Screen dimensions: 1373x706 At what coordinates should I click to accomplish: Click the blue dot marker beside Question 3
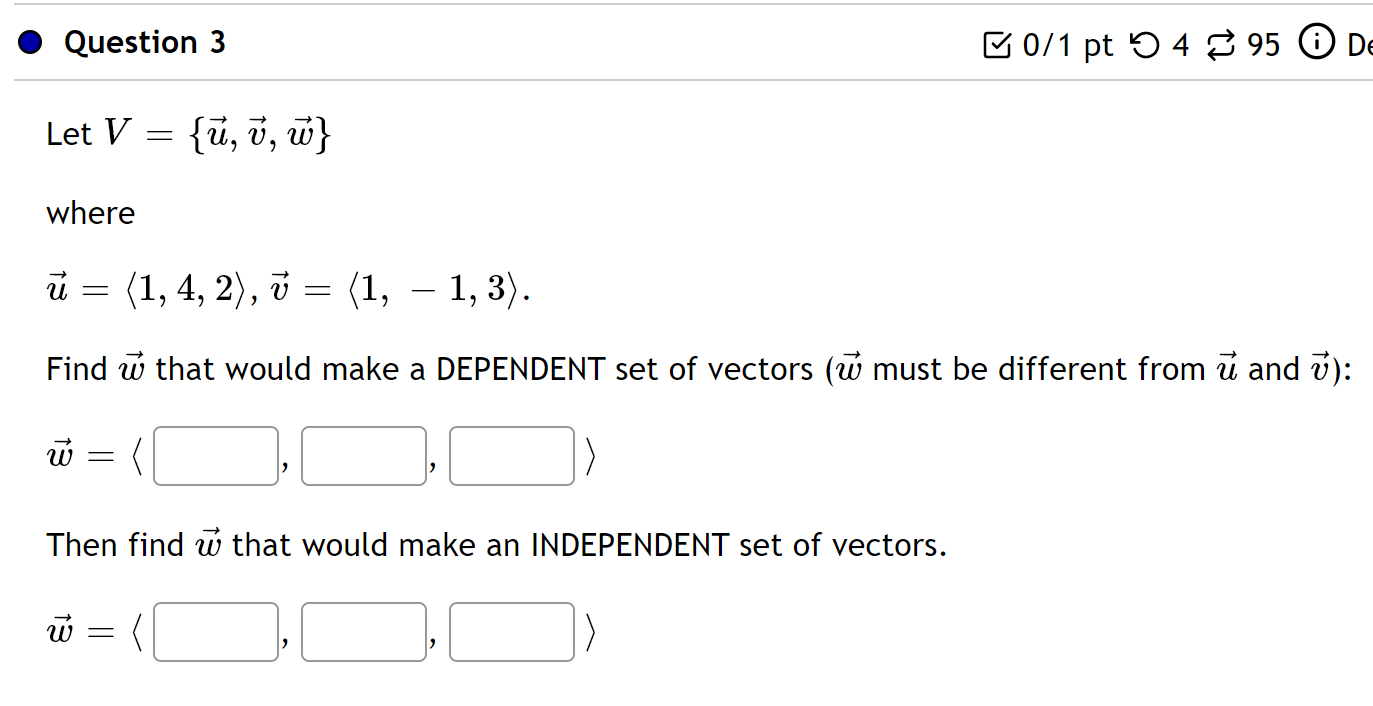(28, 42)
